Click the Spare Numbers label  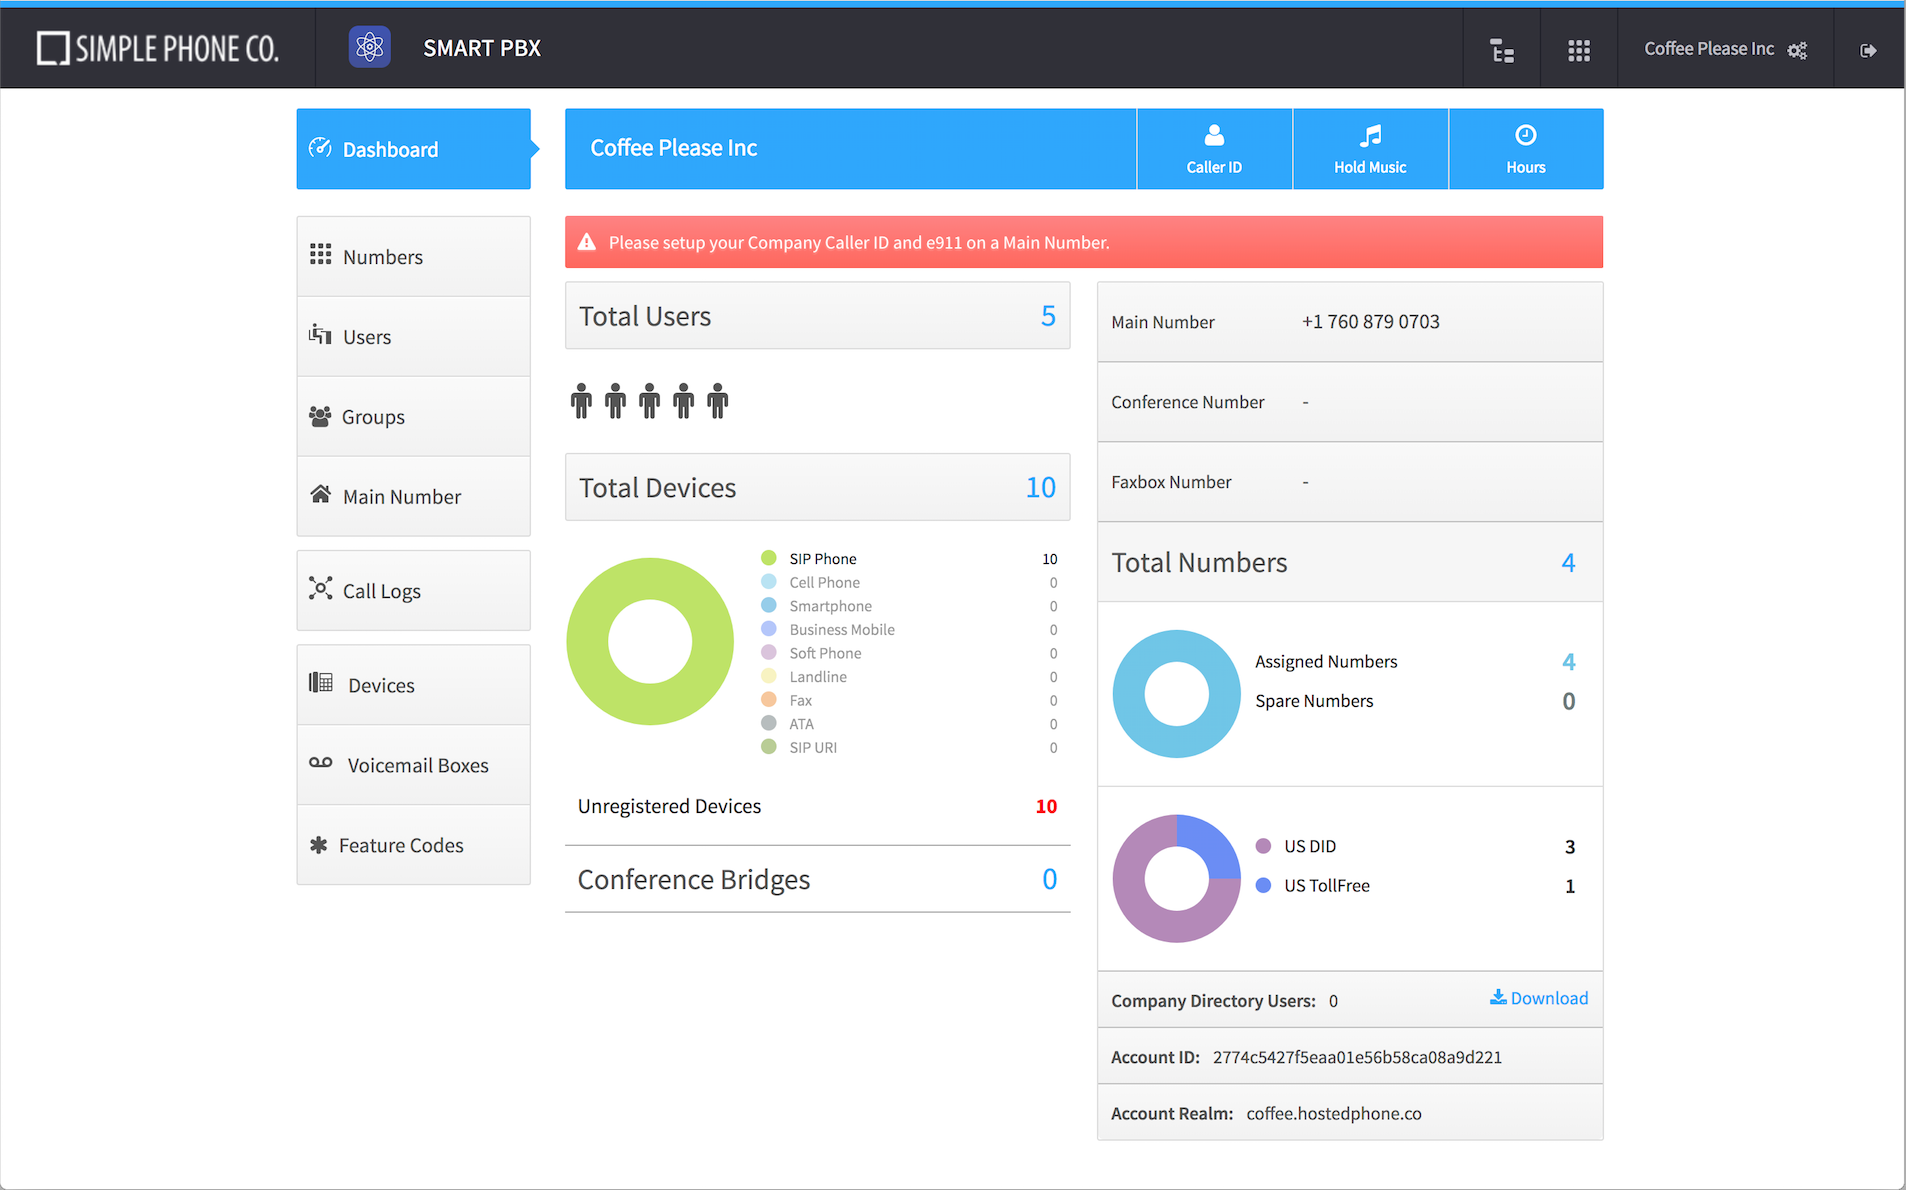click(1314, 701)
